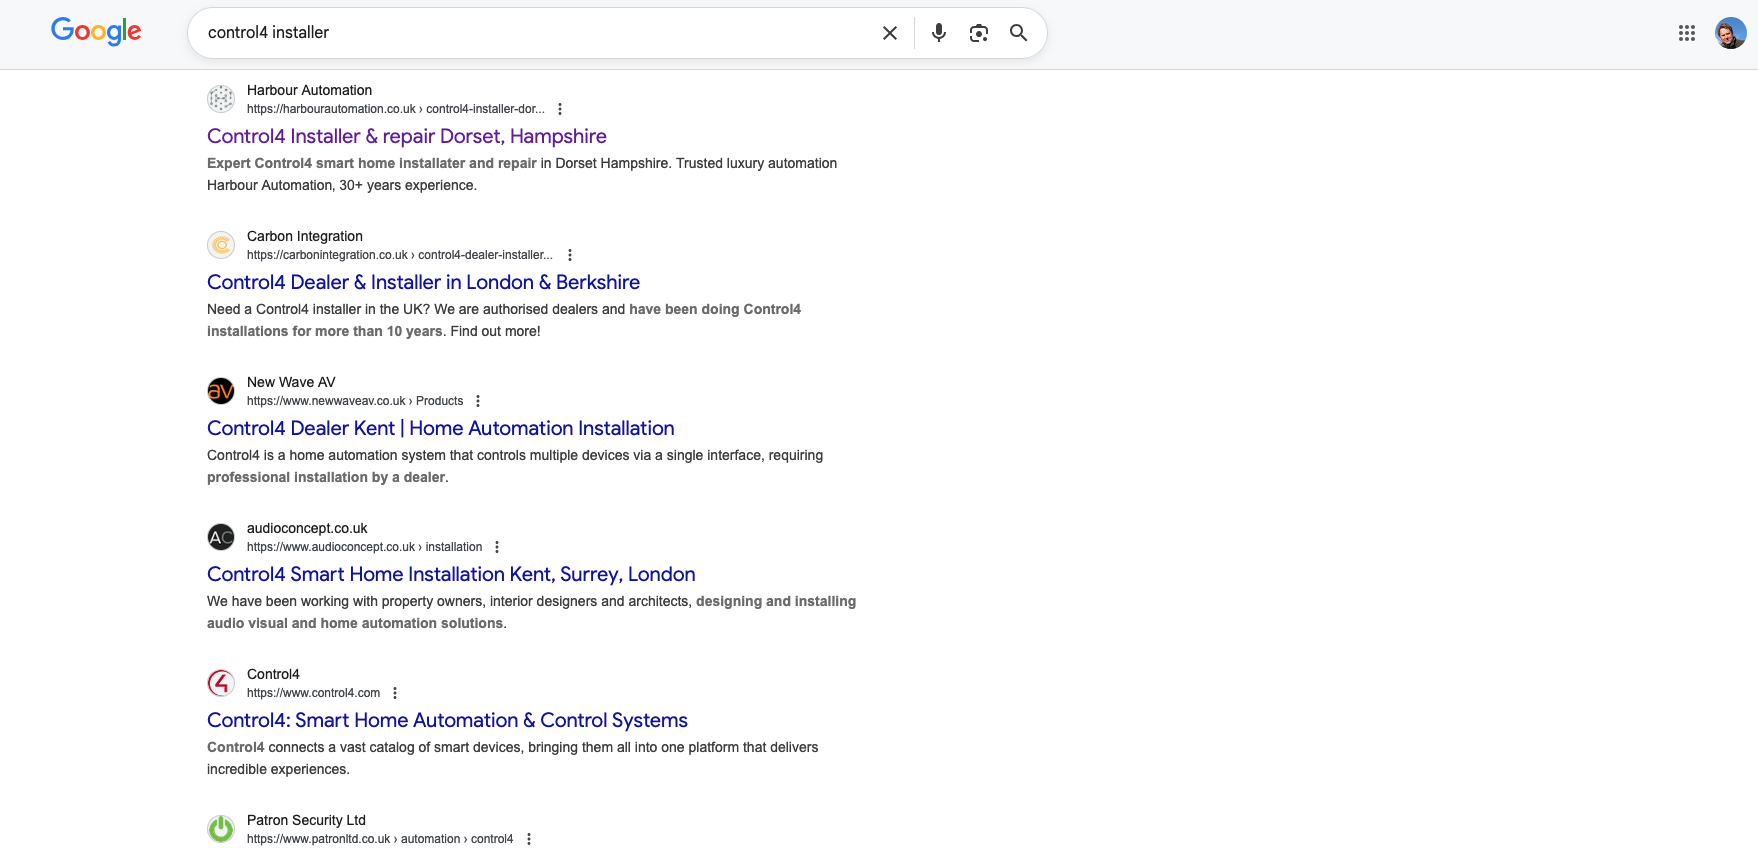Start voice search with microphone icon
This screenshot has height=848, width=1758.
pos(938,33)
